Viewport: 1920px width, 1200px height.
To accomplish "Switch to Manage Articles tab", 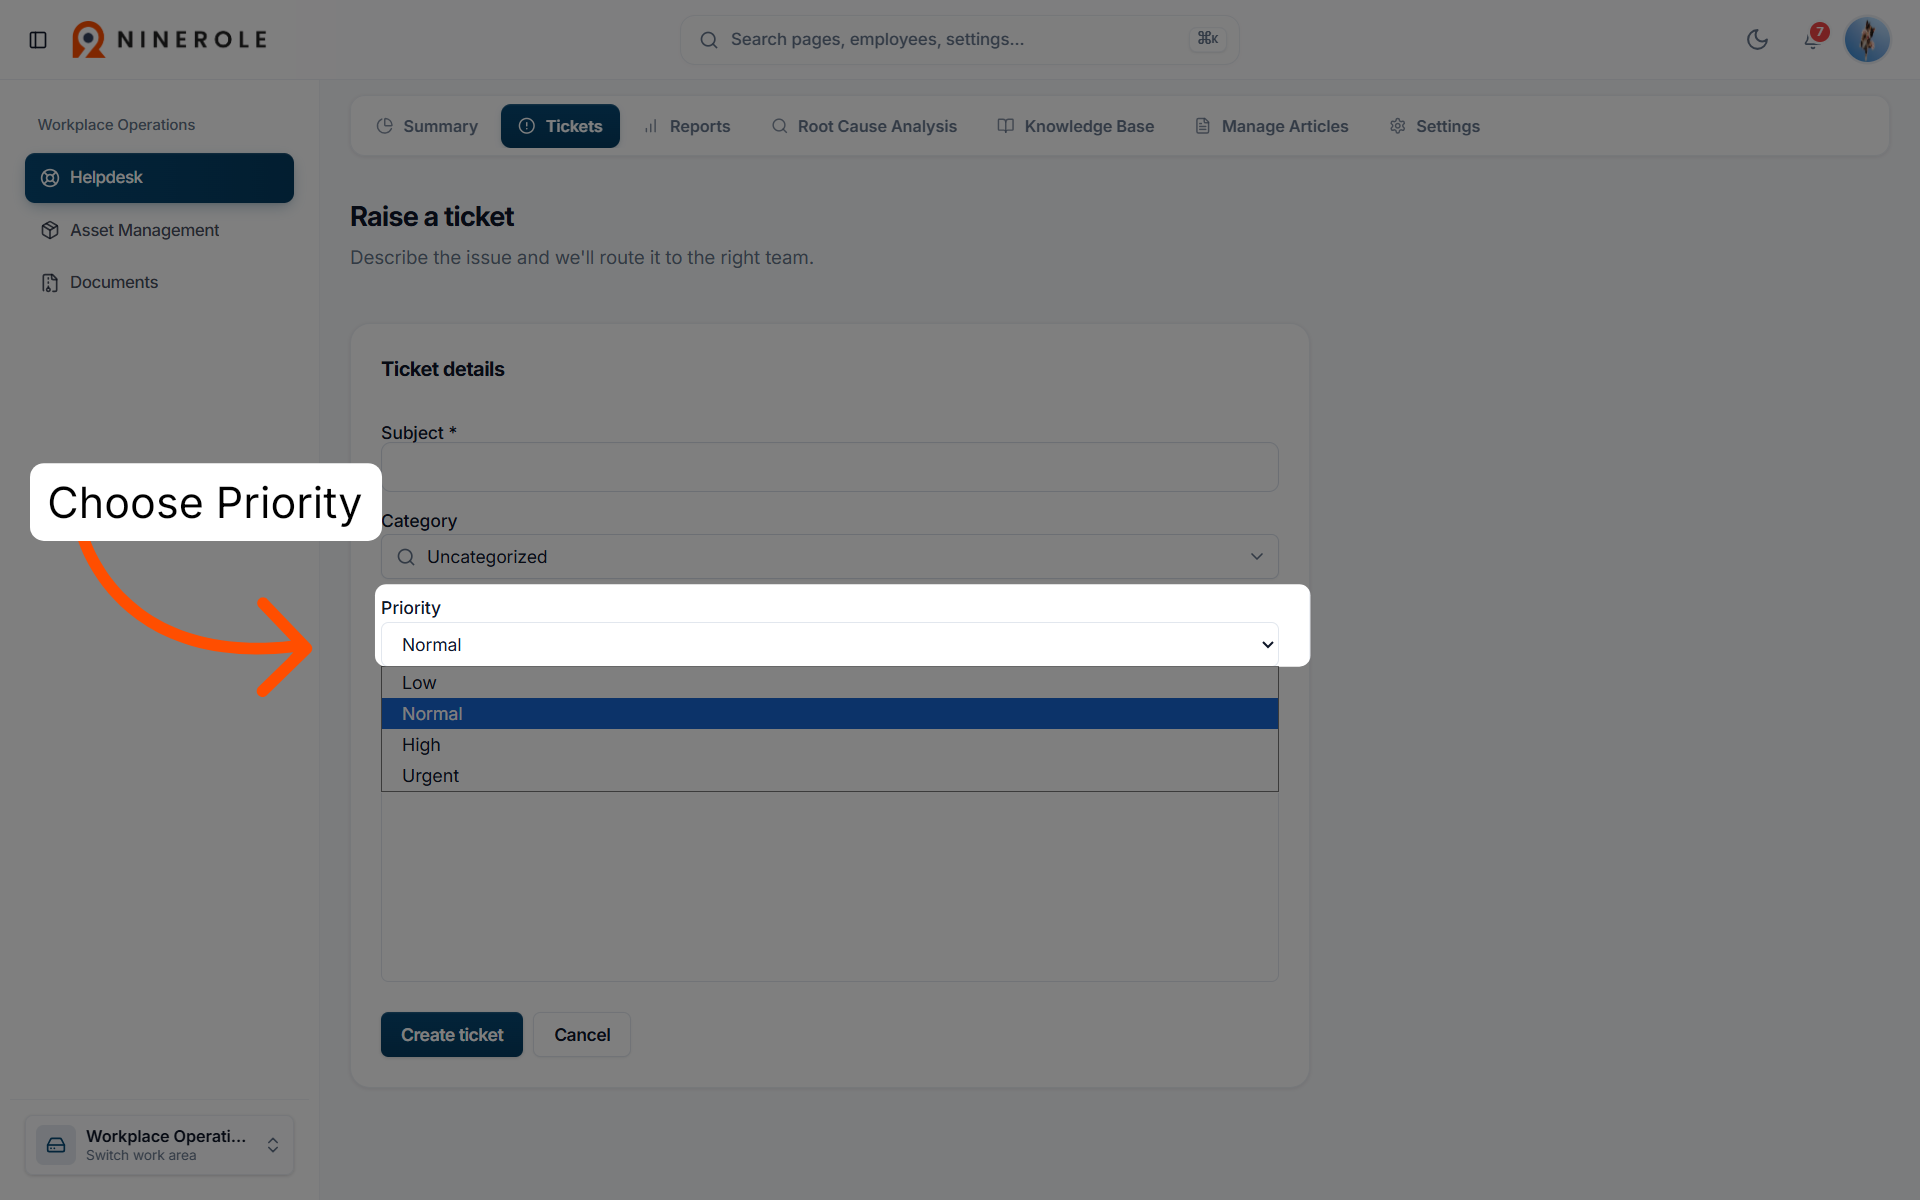I will click(1271, 126).
